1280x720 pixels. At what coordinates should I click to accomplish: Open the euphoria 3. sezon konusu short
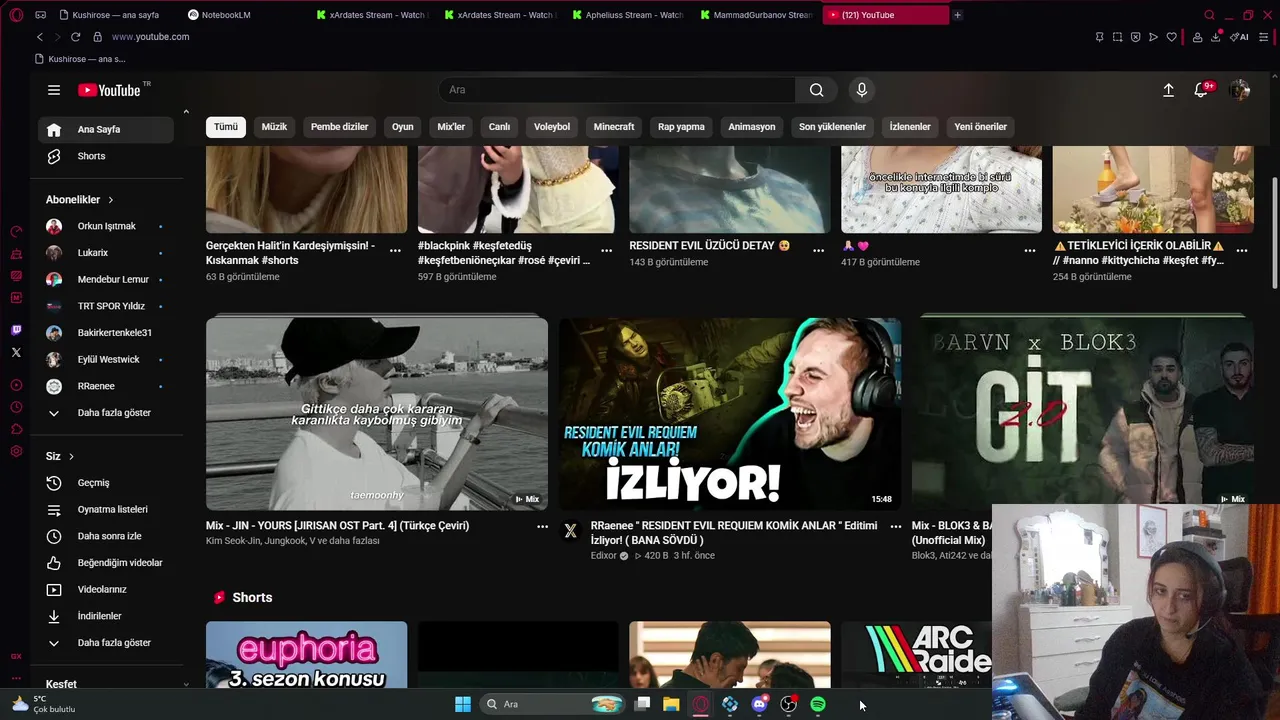pos(306,655)
